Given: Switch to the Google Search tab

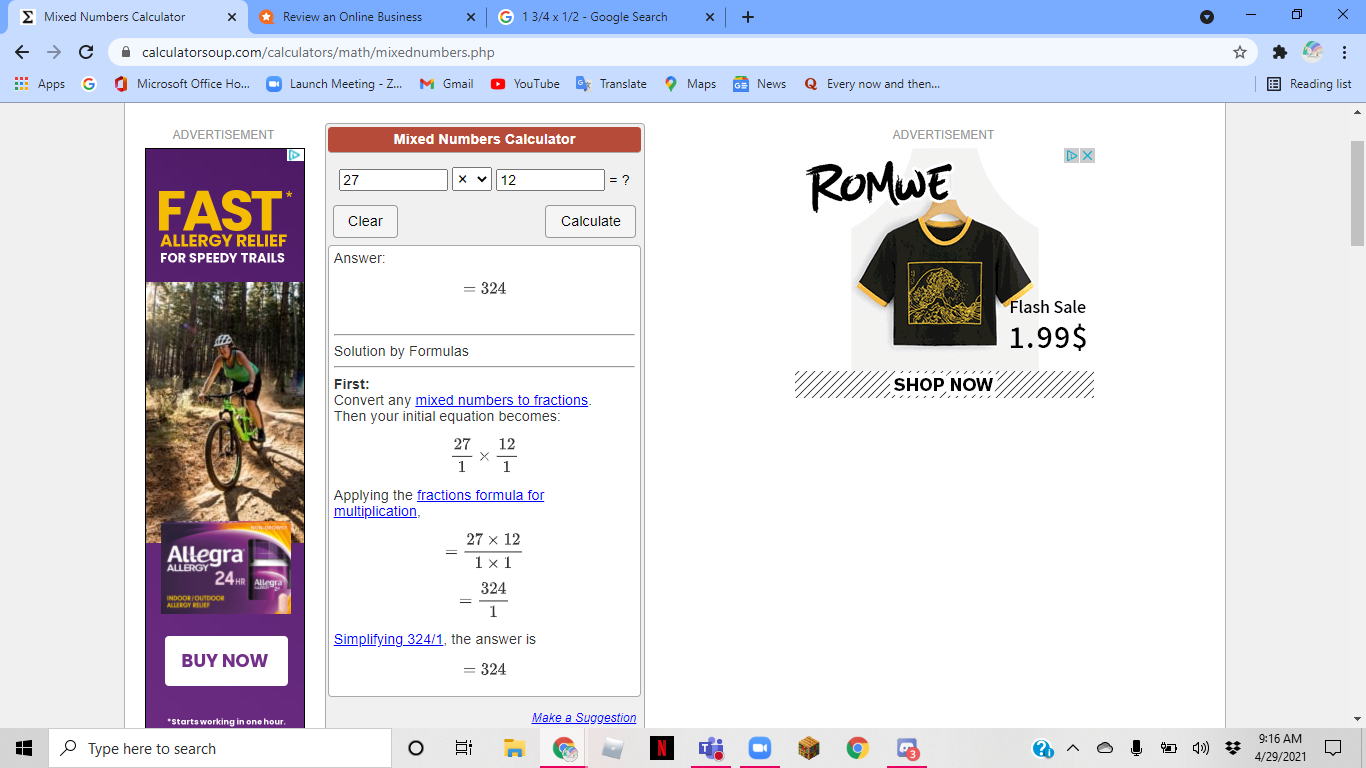Looking at the screenshot, I should (594, 17).
